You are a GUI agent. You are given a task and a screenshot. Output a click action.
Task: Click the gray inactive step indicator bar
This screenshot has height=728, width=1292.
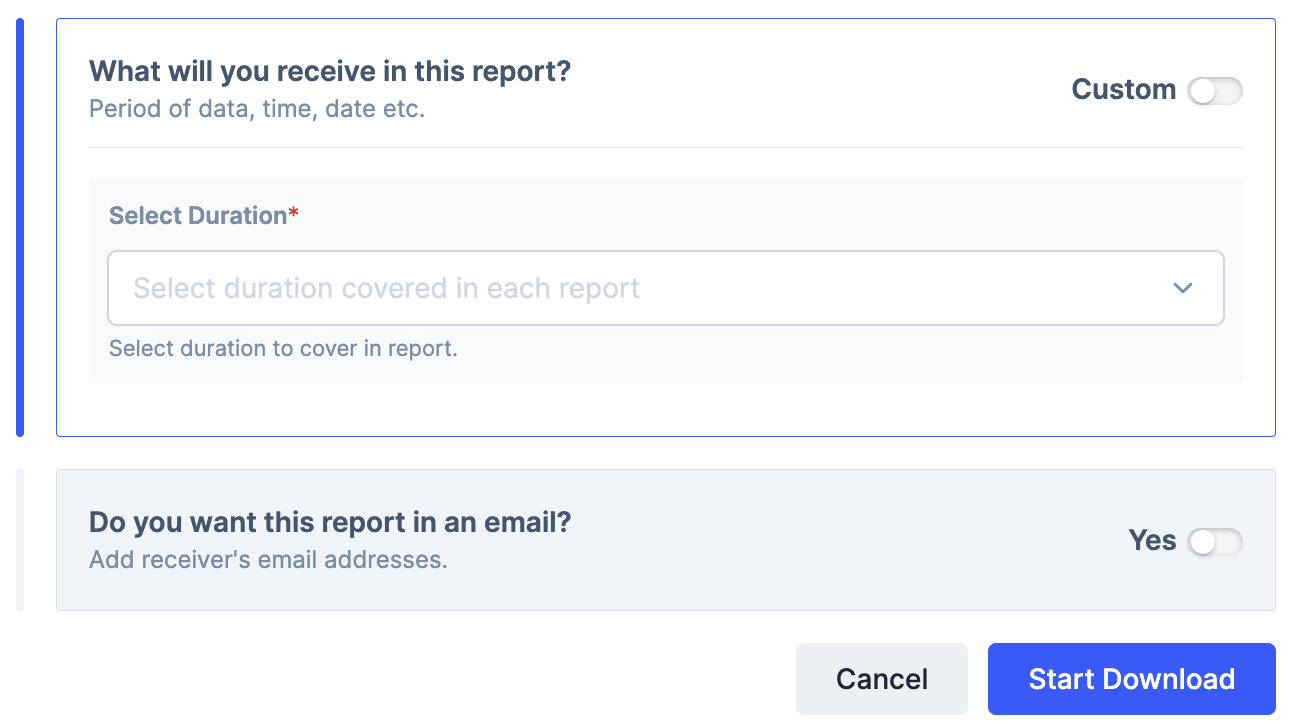(x=20, y=540)
